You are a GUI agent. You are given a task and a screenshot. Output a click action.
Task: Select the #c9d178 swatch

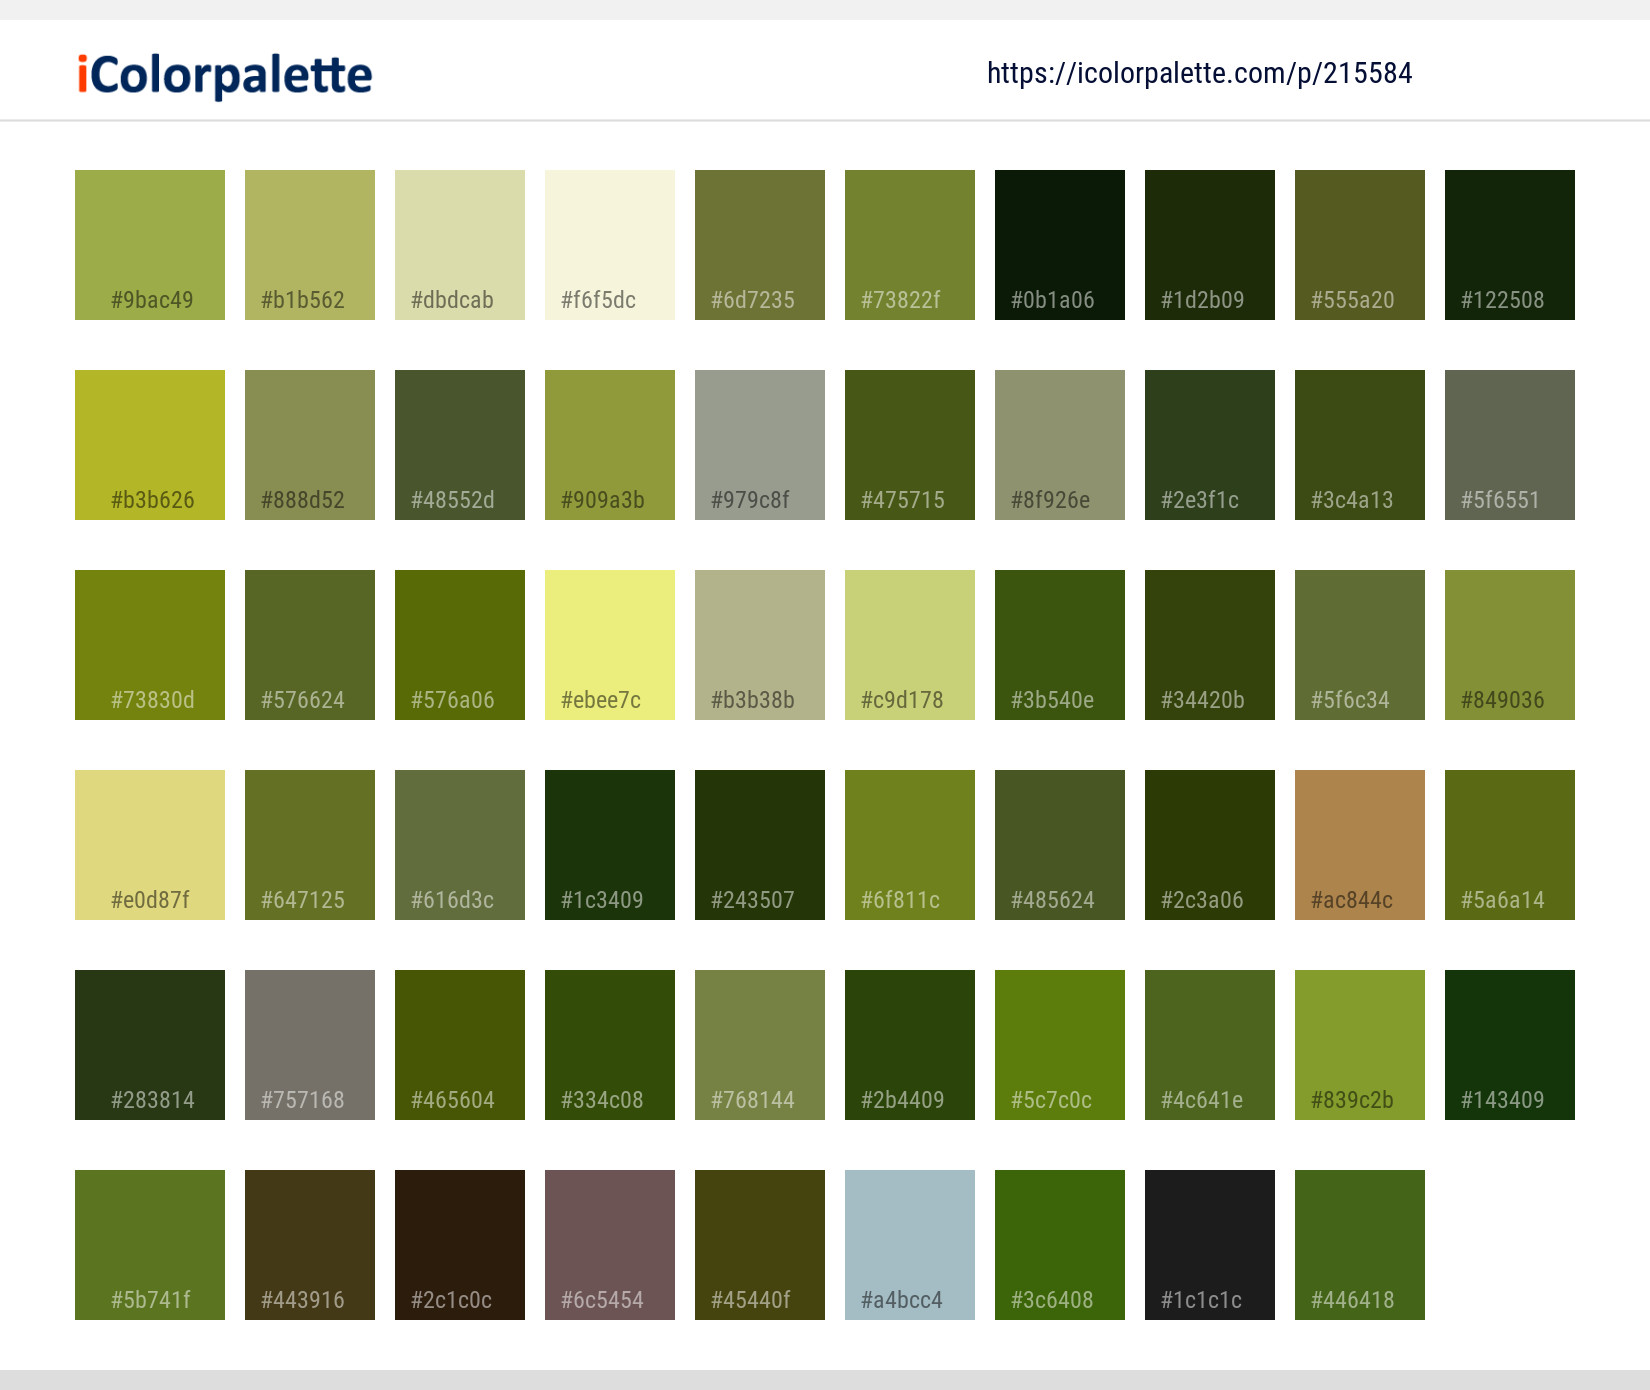tap(910, 645)
